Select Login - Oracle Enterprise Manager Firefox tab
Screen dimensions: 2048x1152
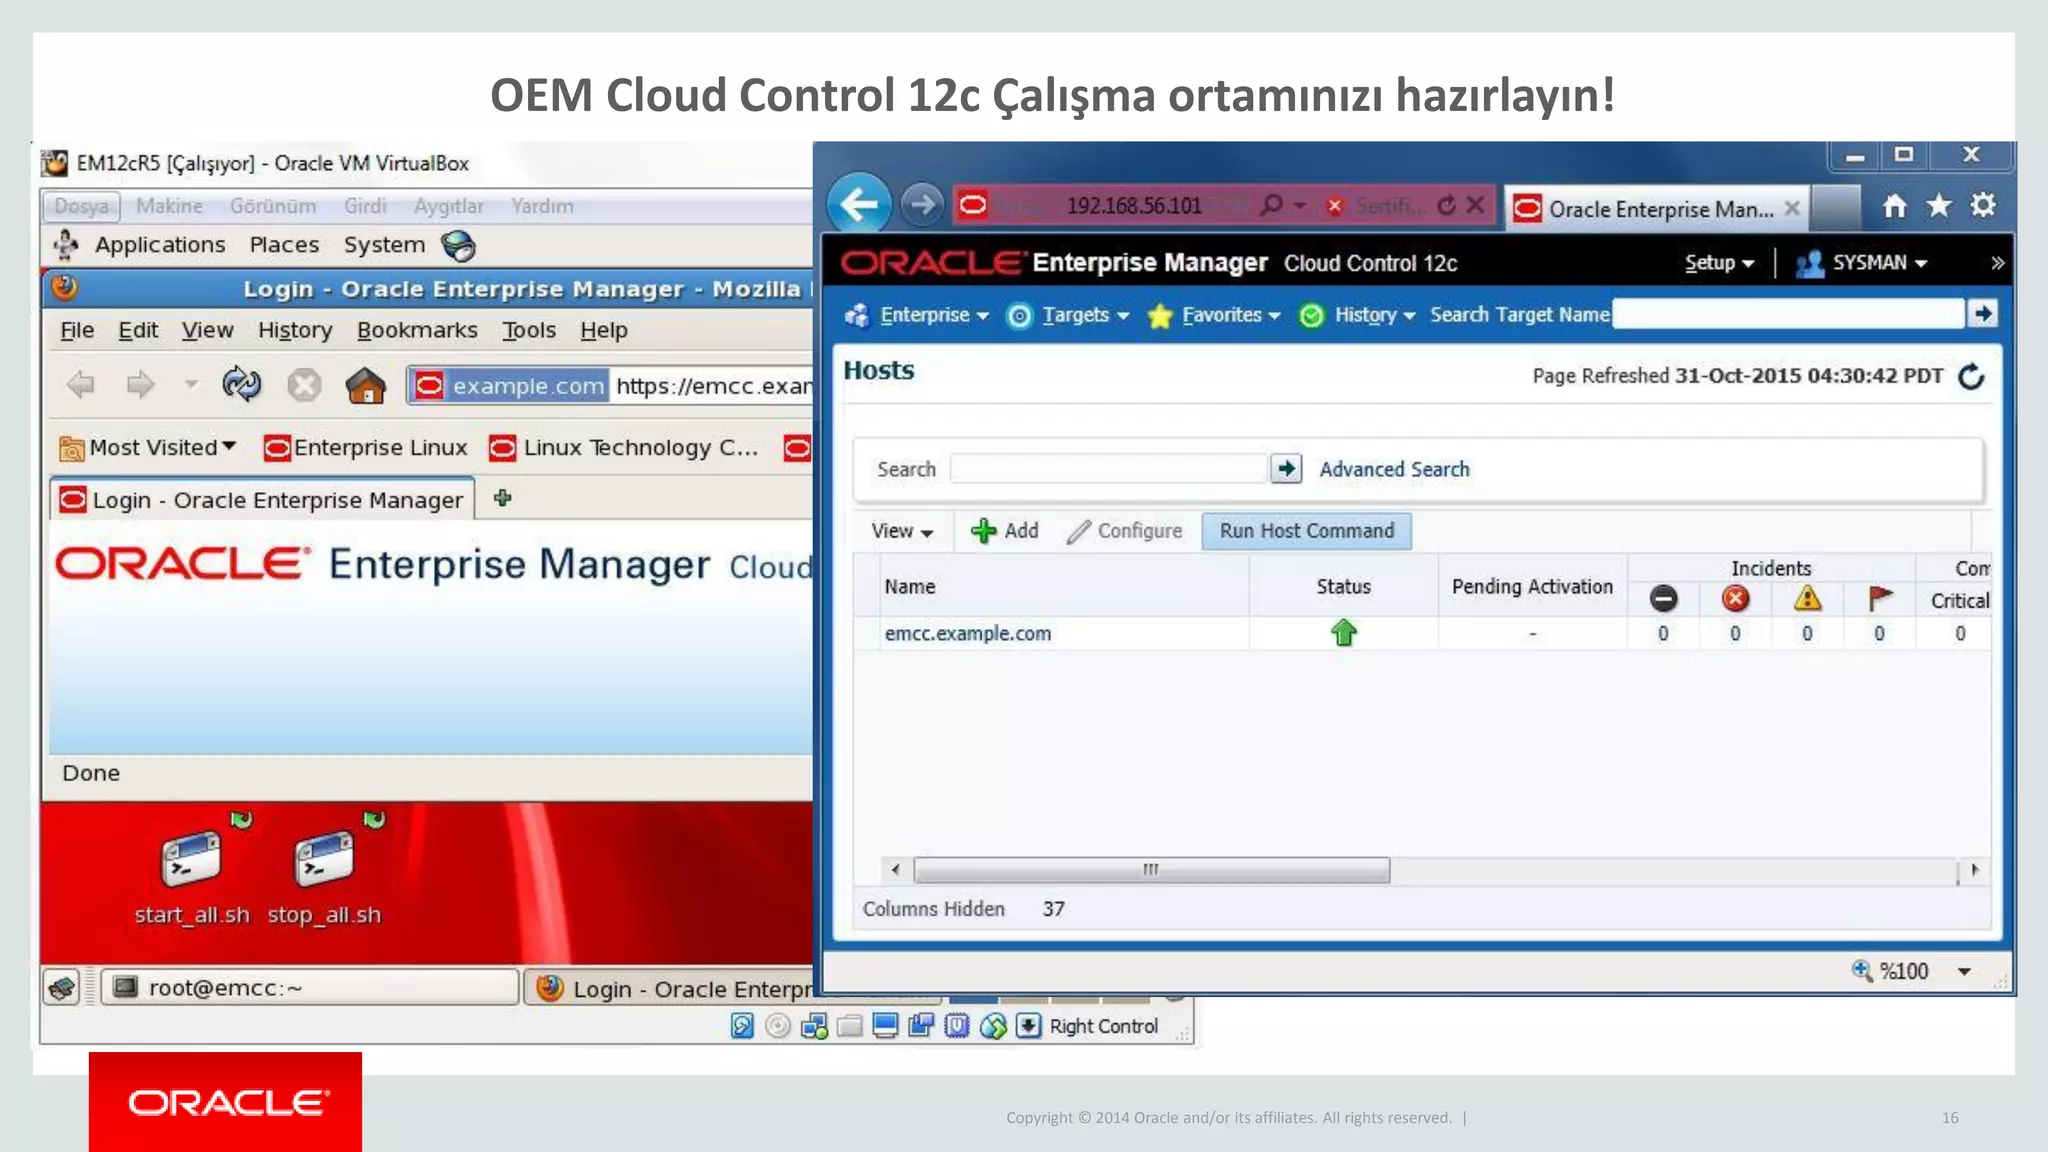(262, 499)
